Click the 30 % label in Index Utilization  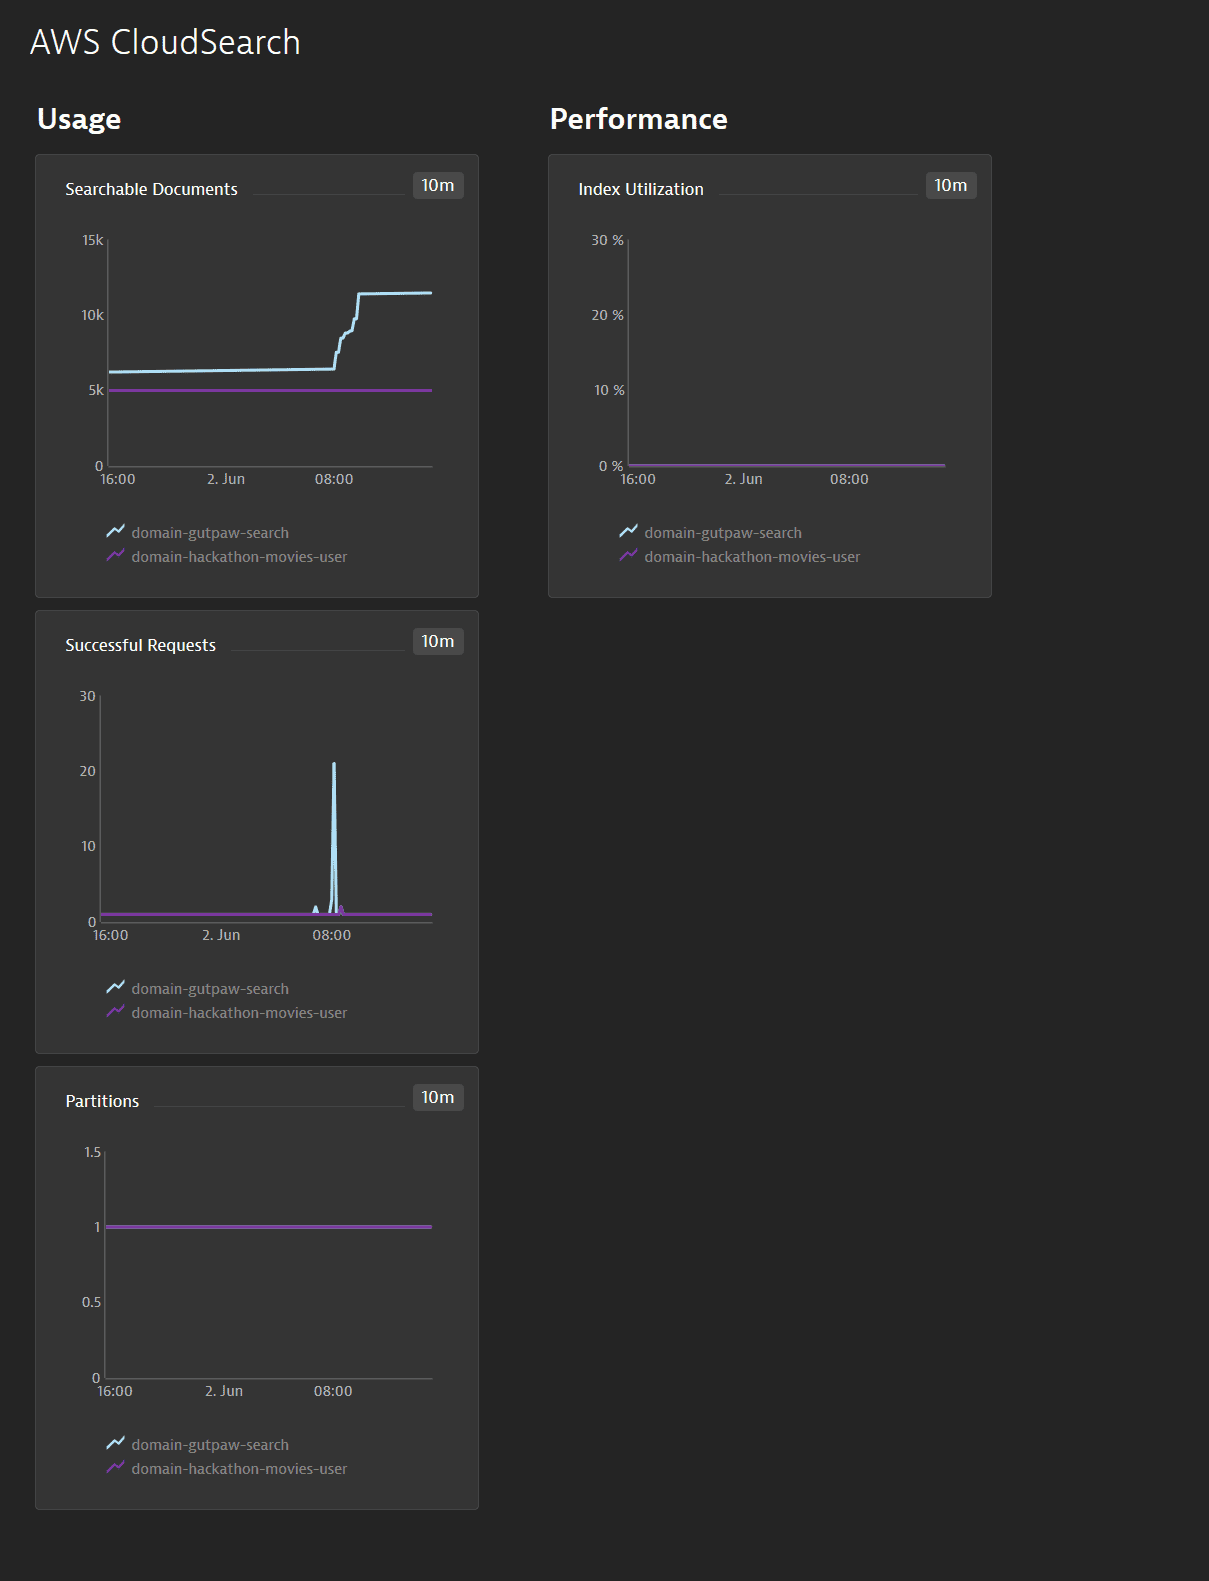pyautogui.click(x=607, y=240)
